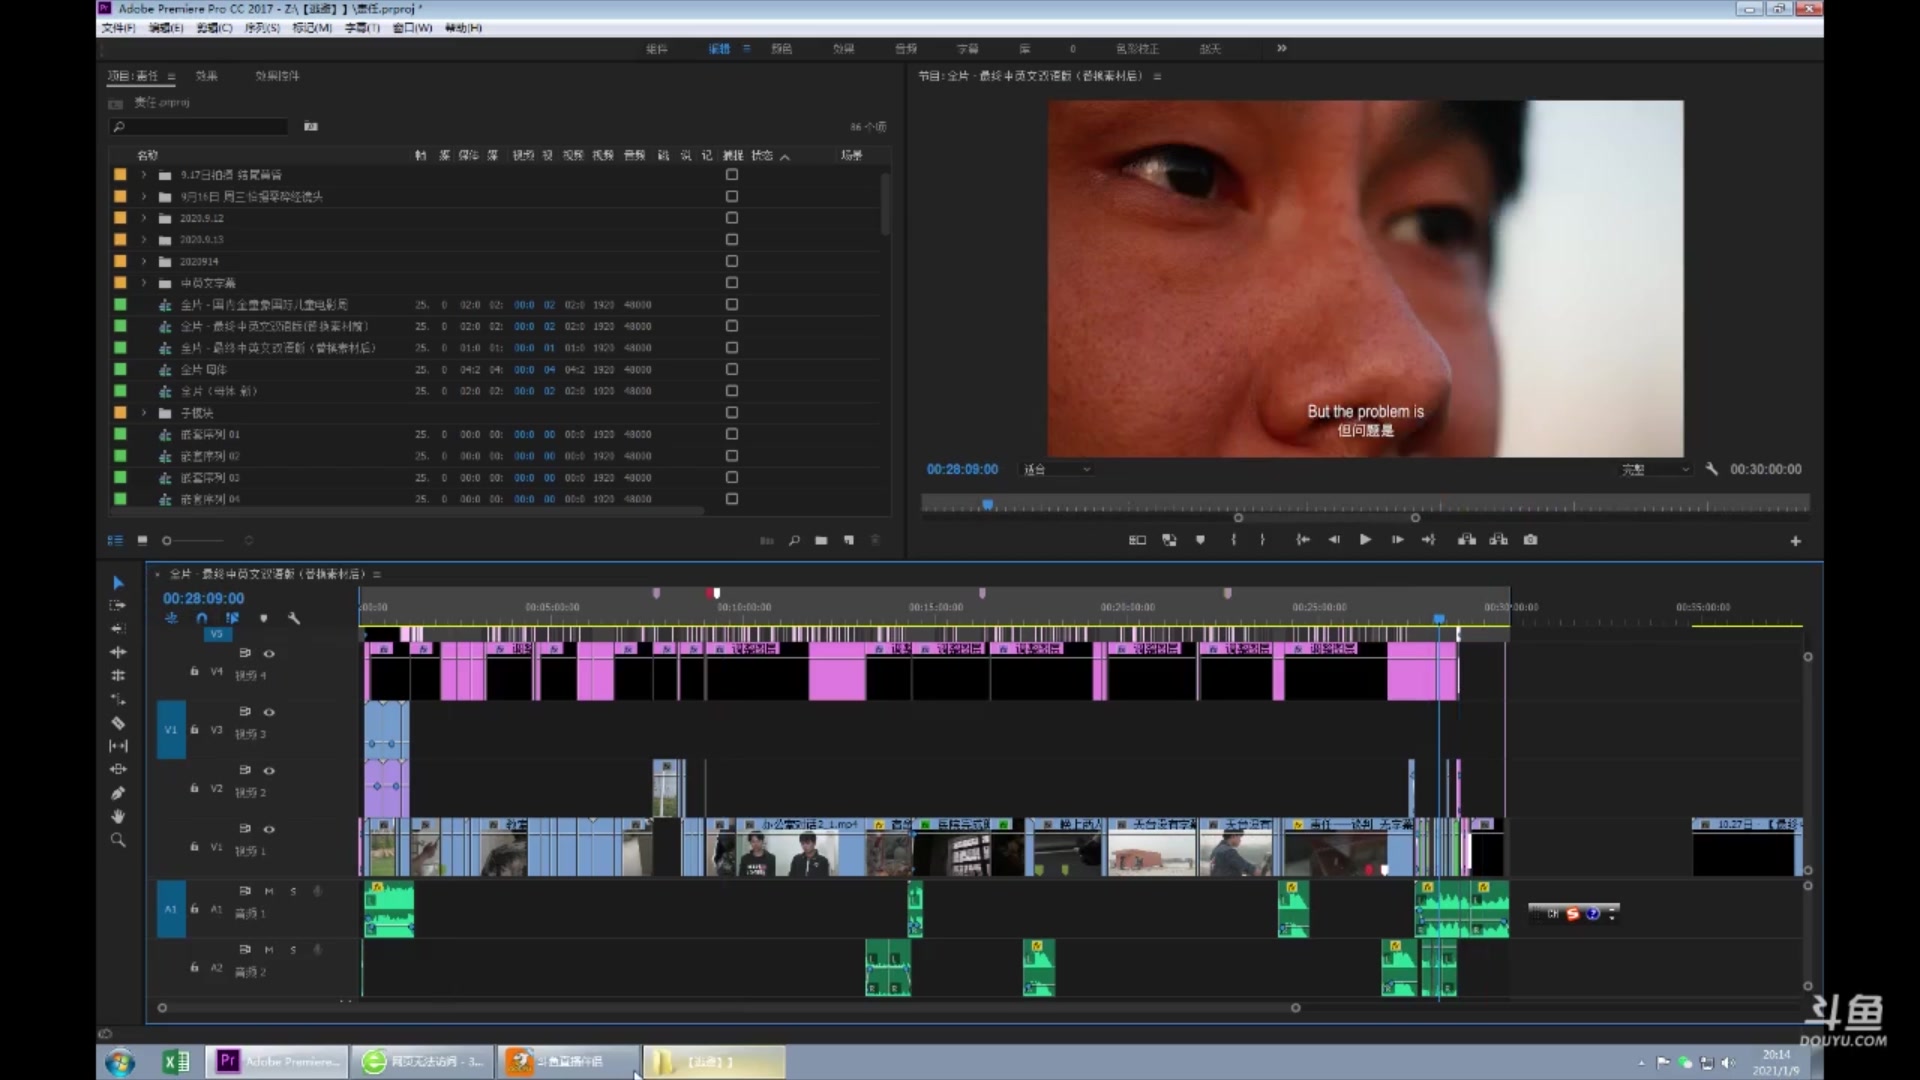Select the Track Select Forward tool
1920x1080 pixels.
(x=118, y=605)
